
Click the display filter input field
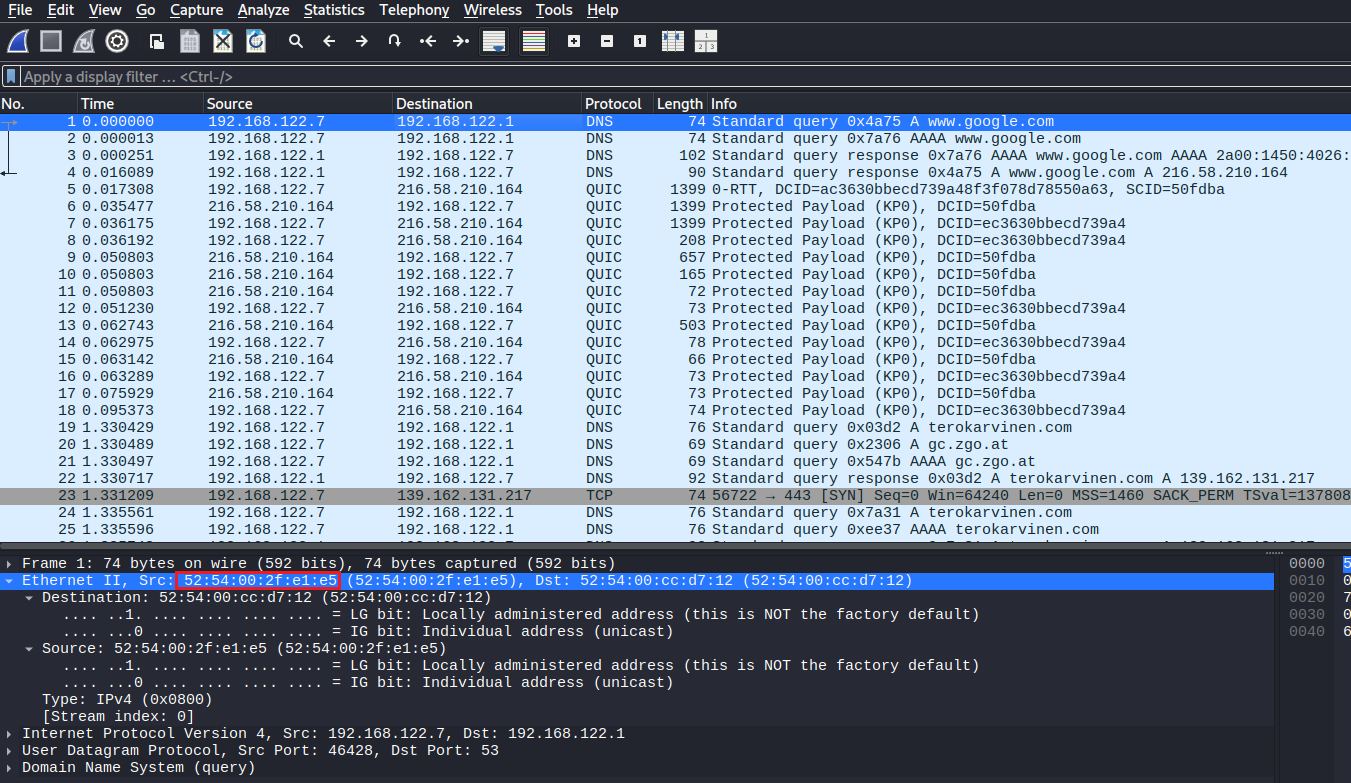click(600, 76)
